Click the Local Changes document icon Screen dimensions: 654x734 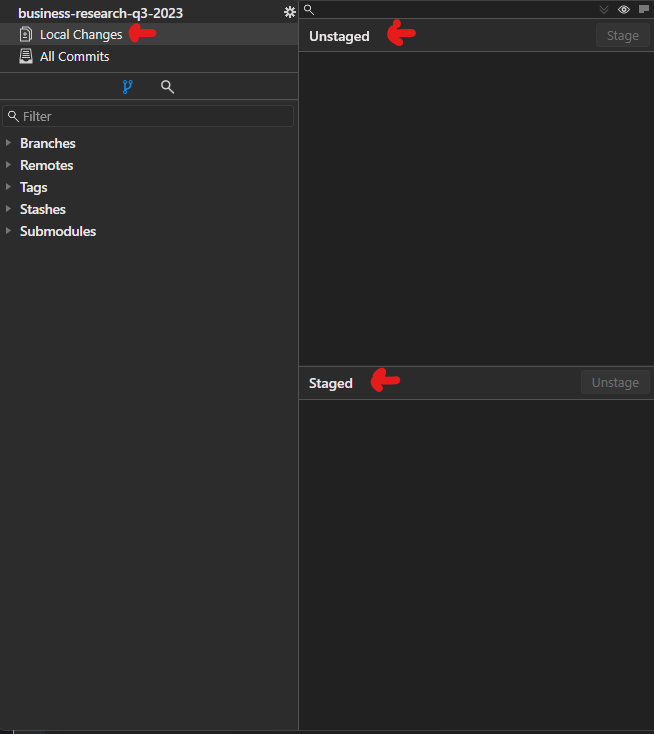pos(26,34)
